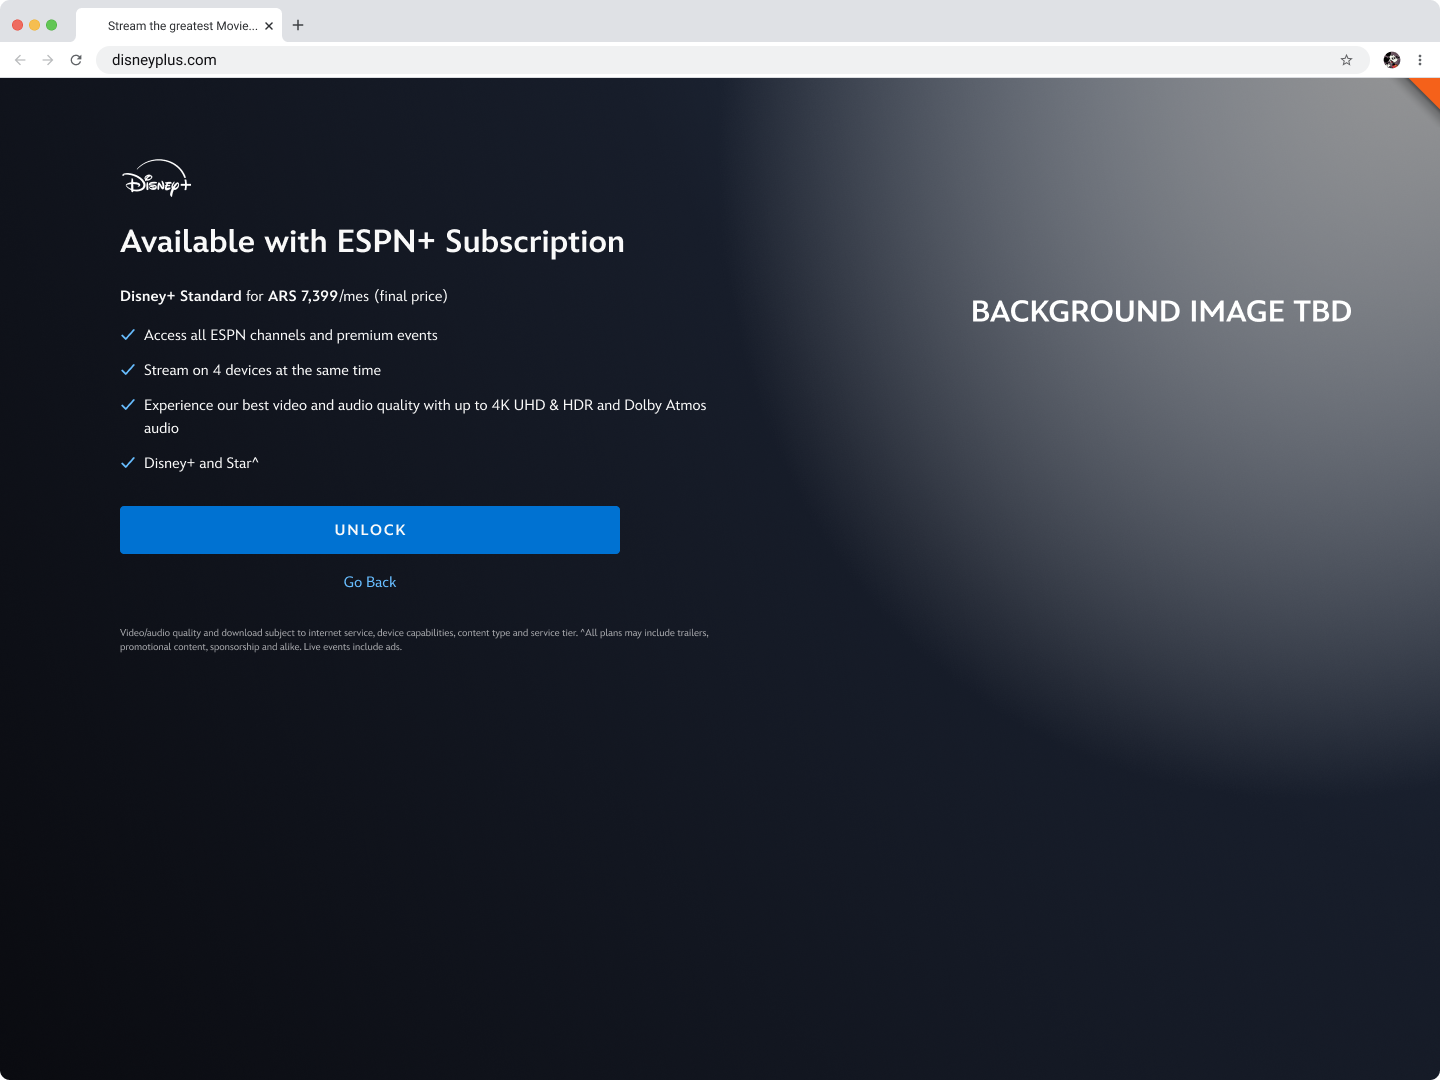This screenshot has height=1080, width=1440.
Task: Click the checkmark beside 'Stream on 4 devices'
Action: point(128,370)
